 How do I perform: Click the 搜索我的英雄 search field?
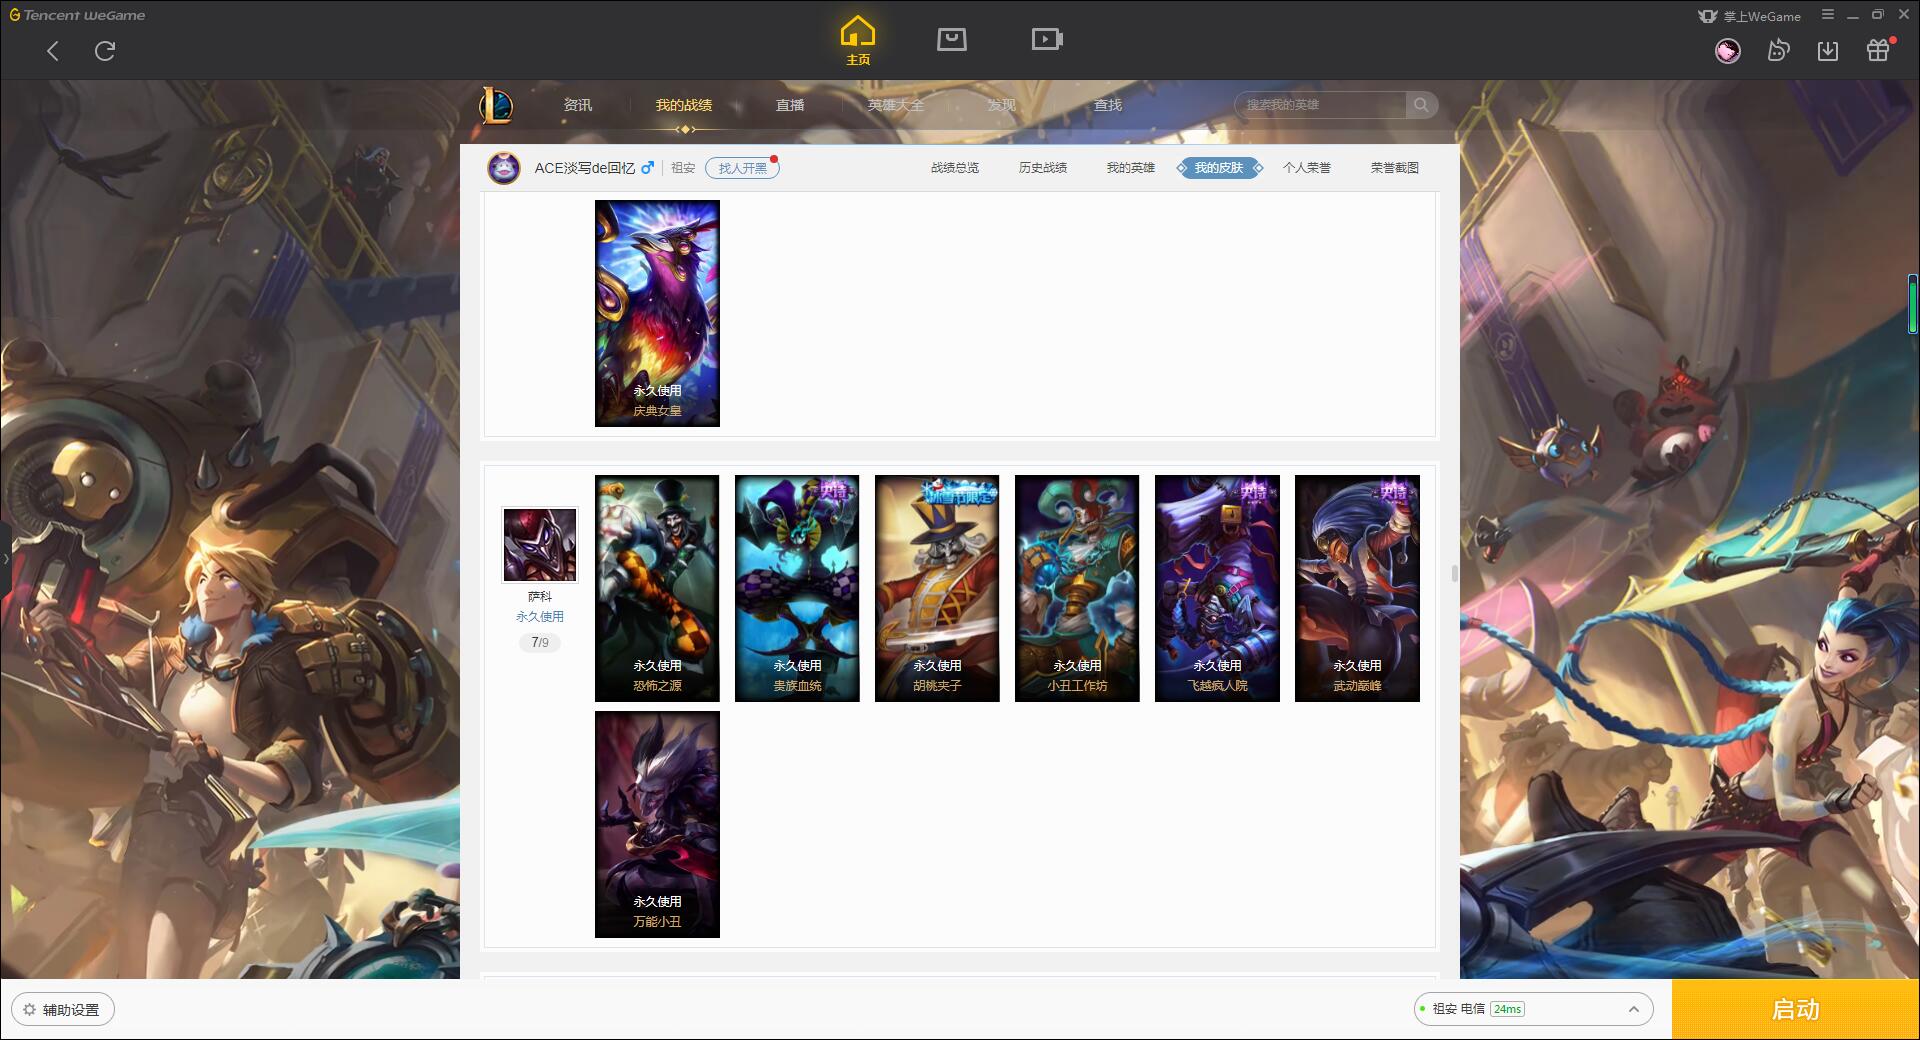pos(1320,105)
